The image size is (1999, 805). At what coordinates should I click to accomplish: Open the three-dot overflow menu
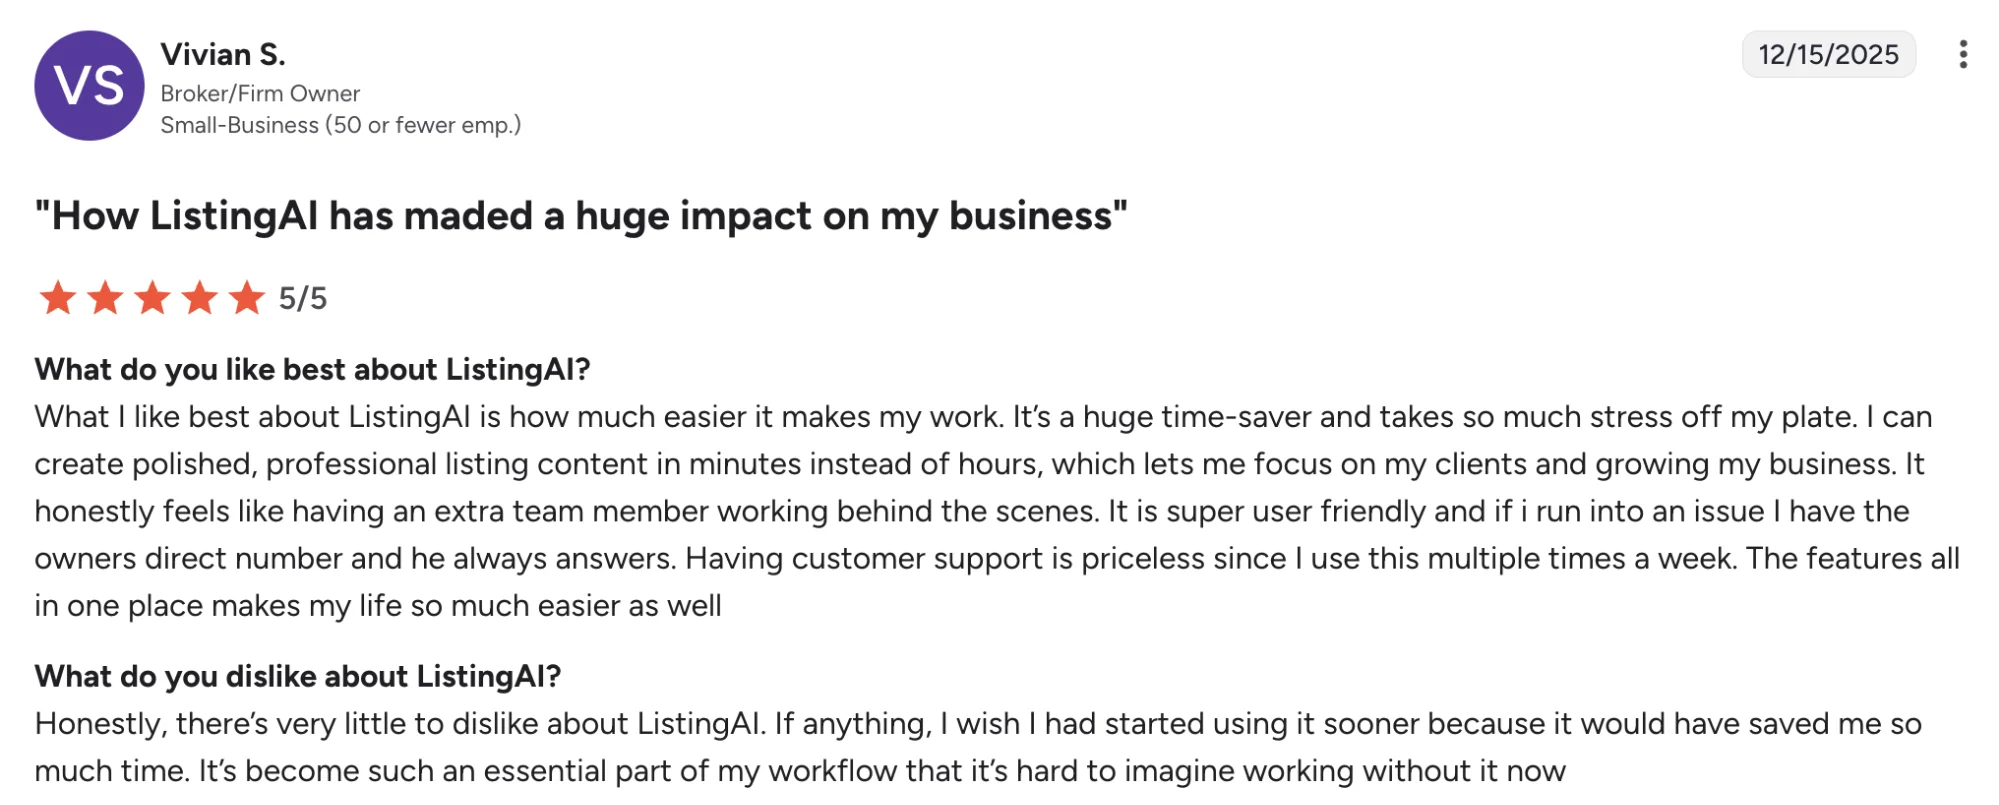point(1963,56)
